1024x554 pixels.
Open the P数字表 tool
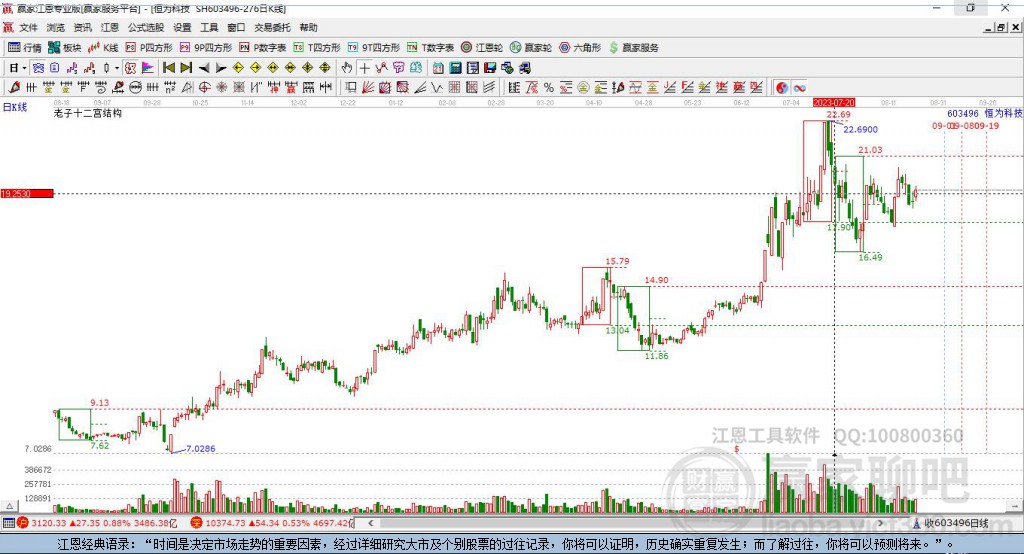point(263,48)
